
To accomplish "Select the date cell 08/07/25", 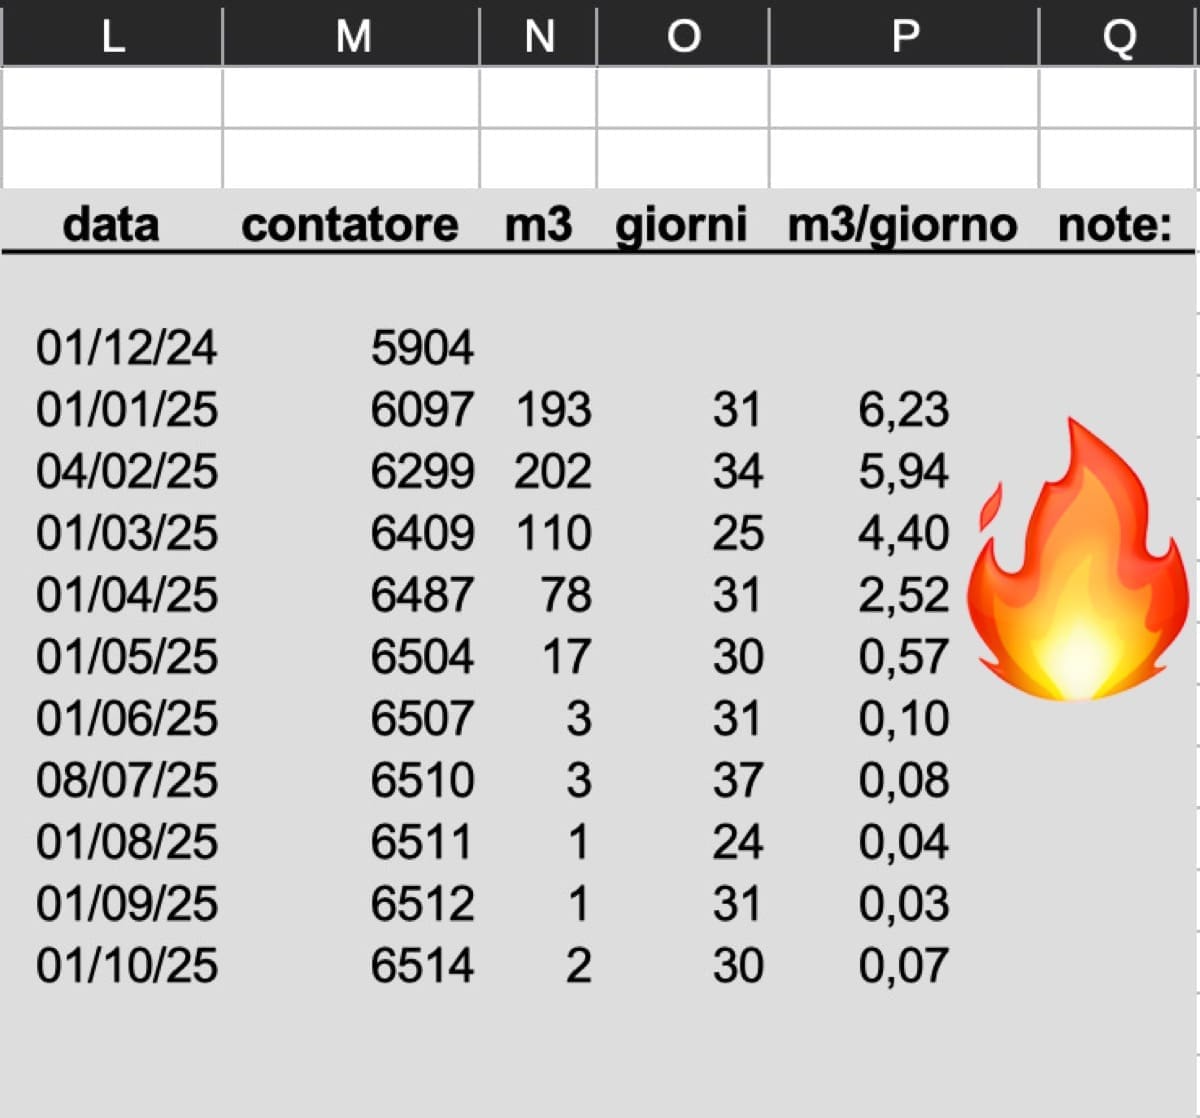I will tap(127, 780).
